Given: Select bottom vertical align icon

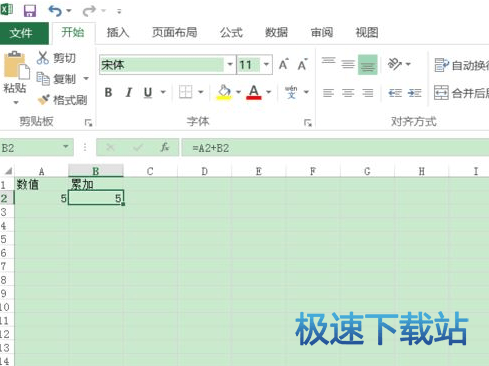Looking at the screenshot, I should point(368,65).
